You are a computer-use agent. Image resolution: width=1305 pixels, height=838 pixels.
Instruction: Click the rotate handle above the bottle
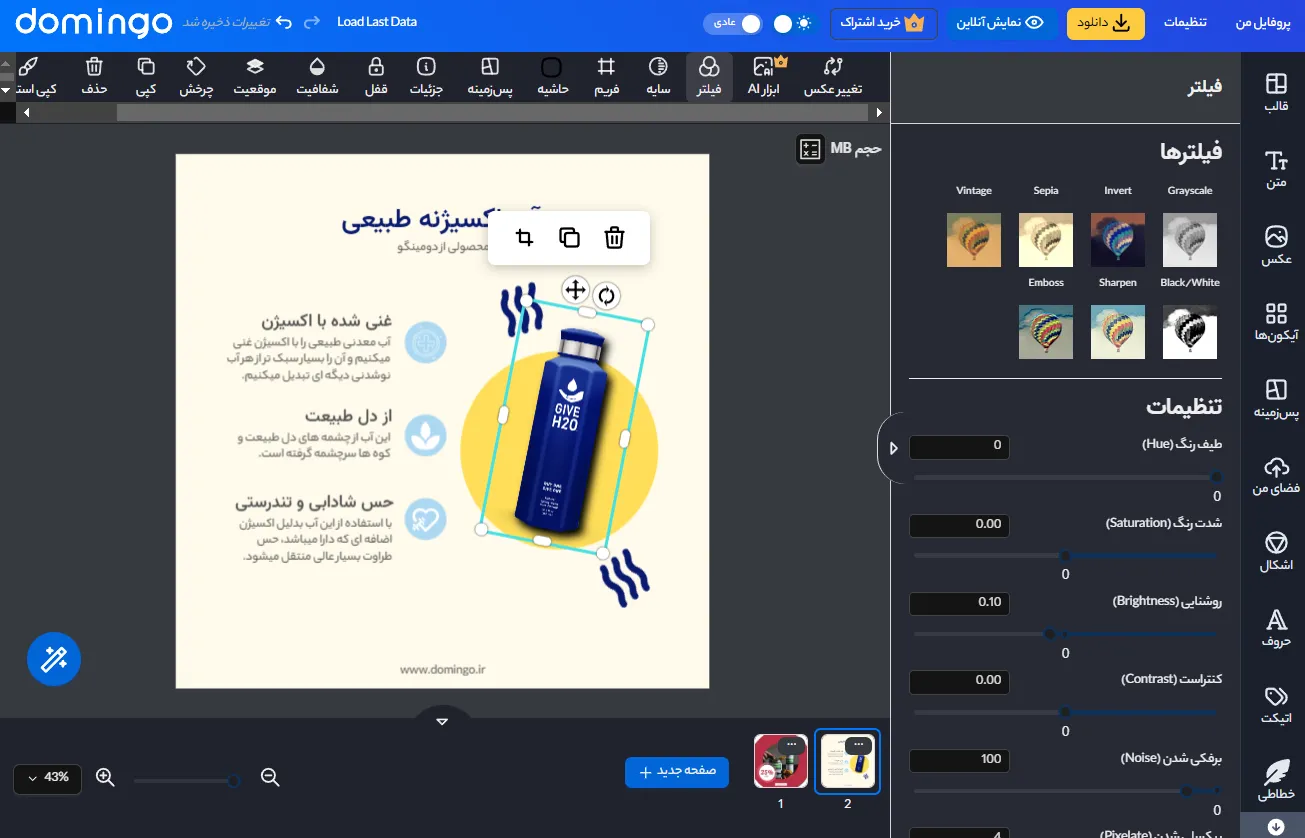click(606, 295)
